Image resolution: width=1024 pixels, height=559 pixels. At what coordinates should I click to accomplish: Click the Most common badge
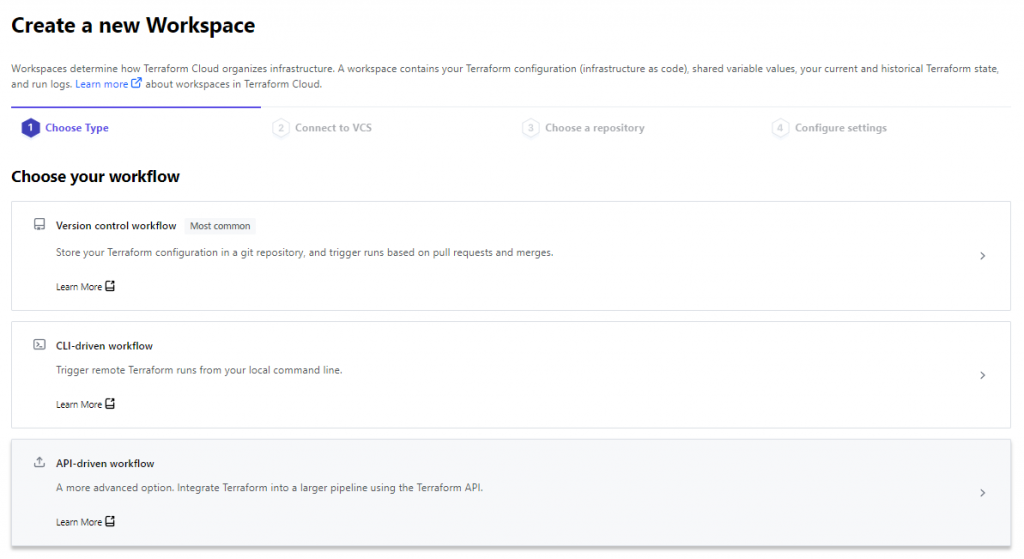(x=220, y=226)
